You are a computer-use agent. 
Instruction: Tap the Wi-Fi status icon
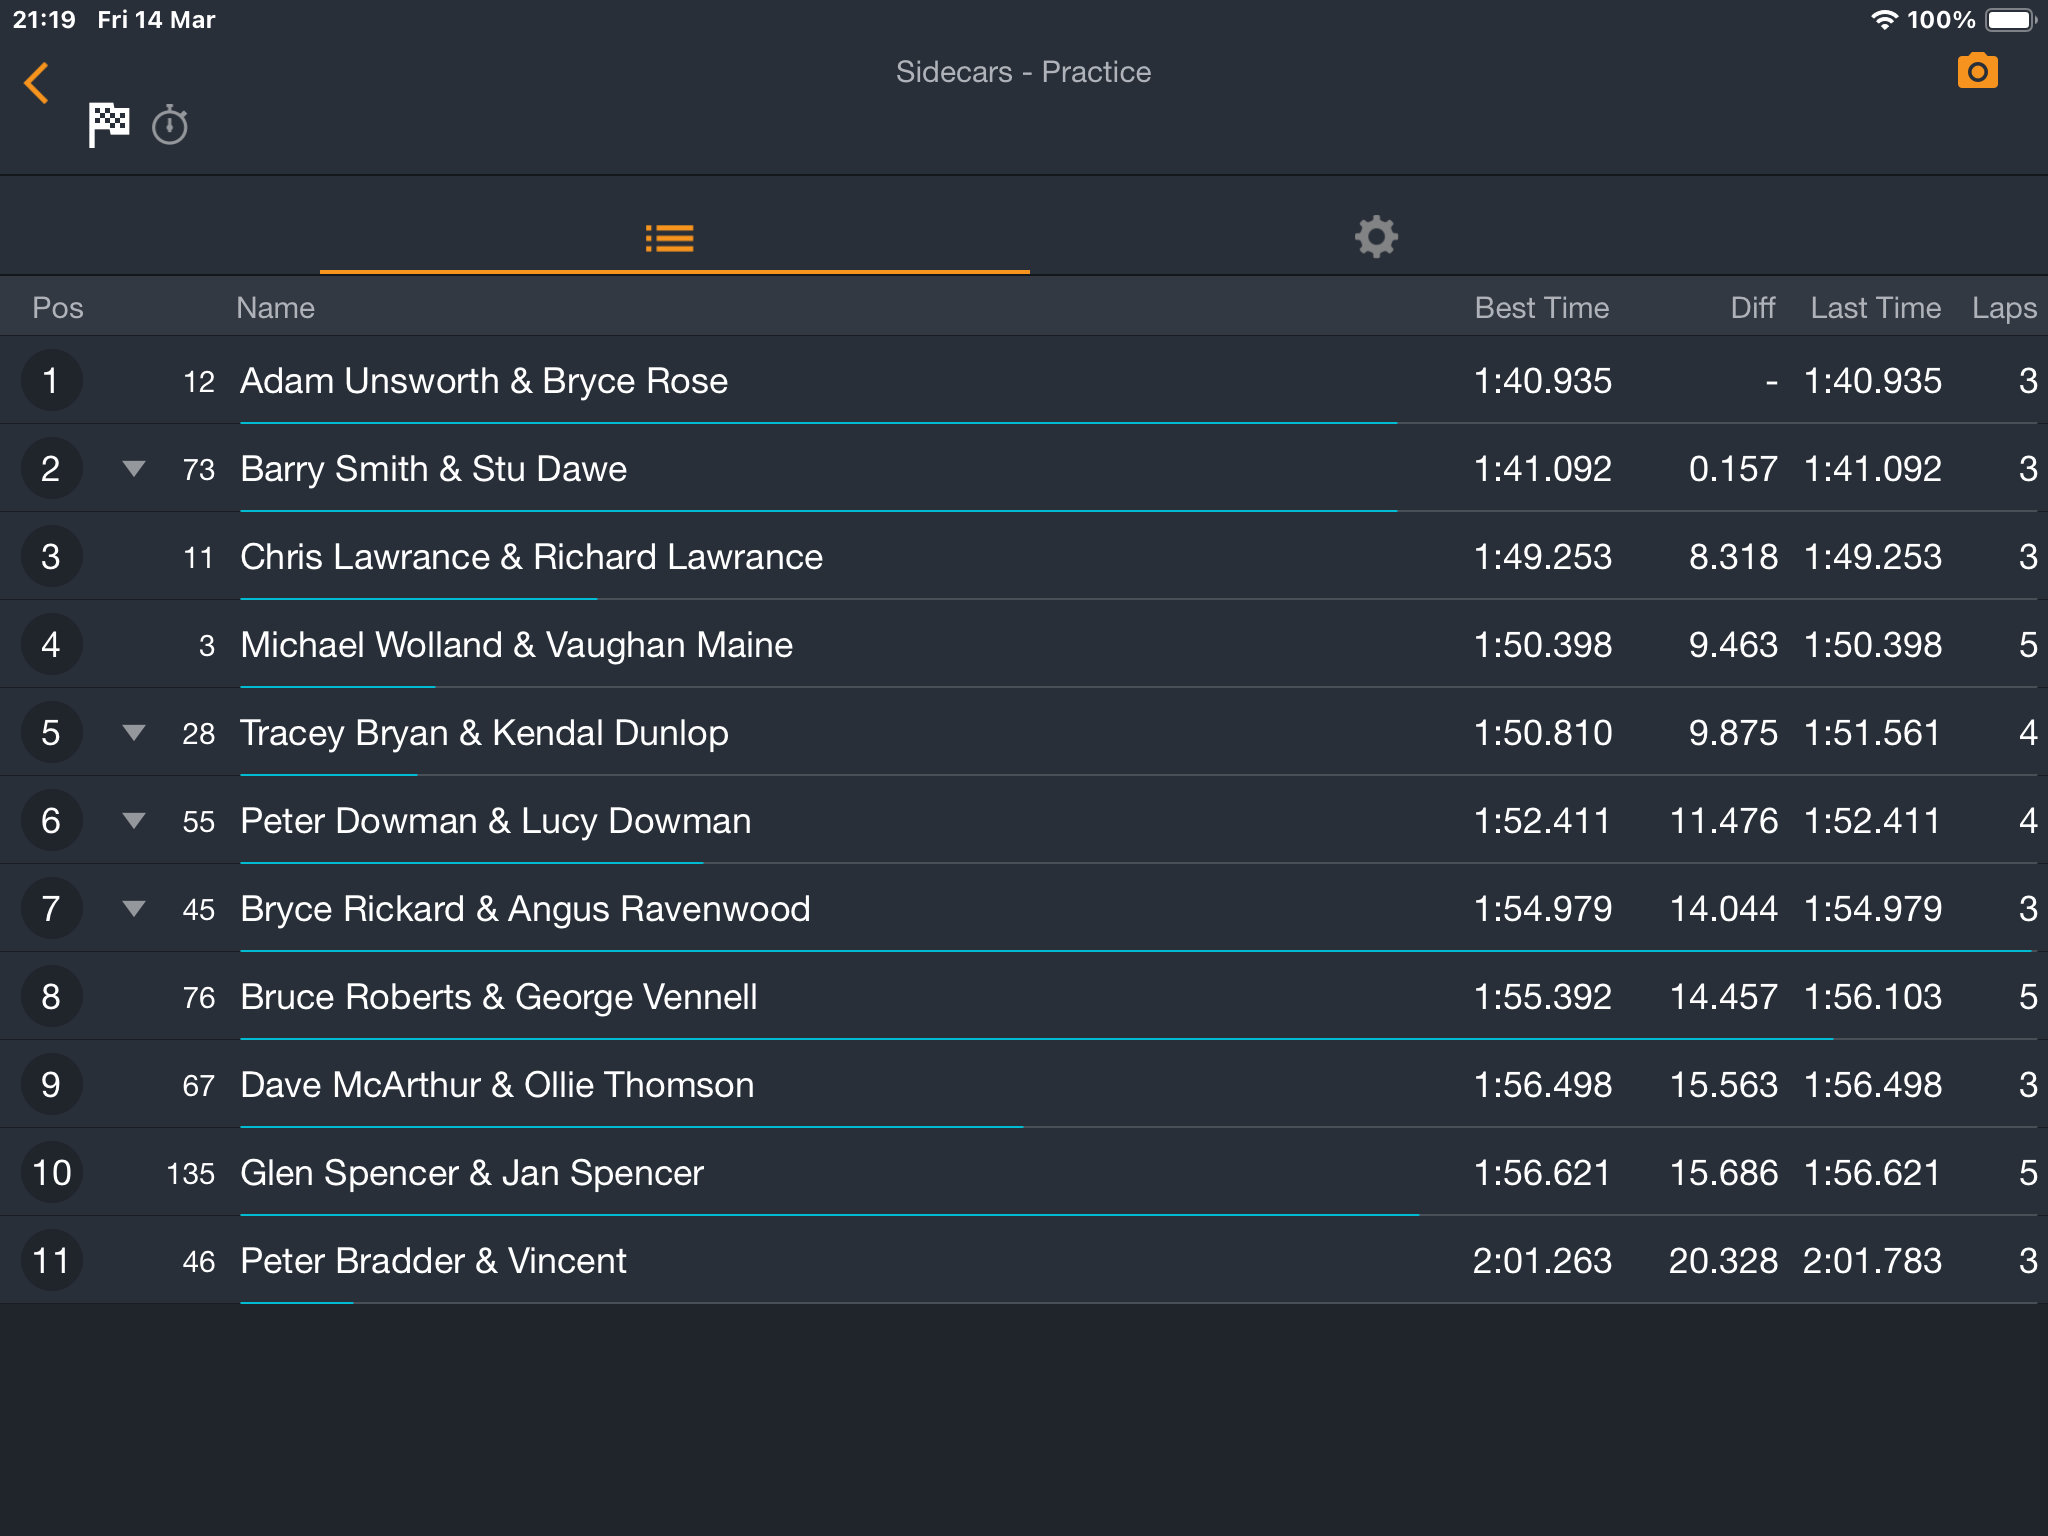pyautogui.click(x=1884, y=20)
